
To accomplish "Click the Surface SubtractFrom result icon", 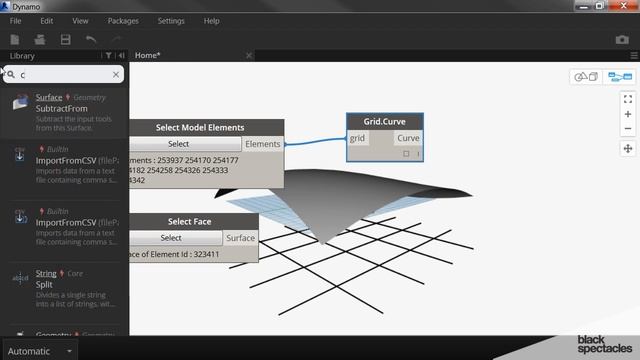I will (20, 102).
